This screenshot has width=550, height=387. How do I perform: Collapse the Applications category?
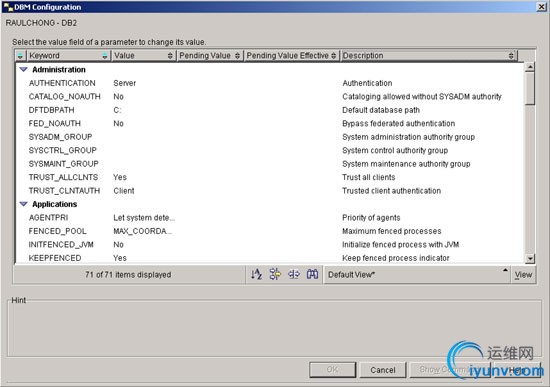coord(24,204)
